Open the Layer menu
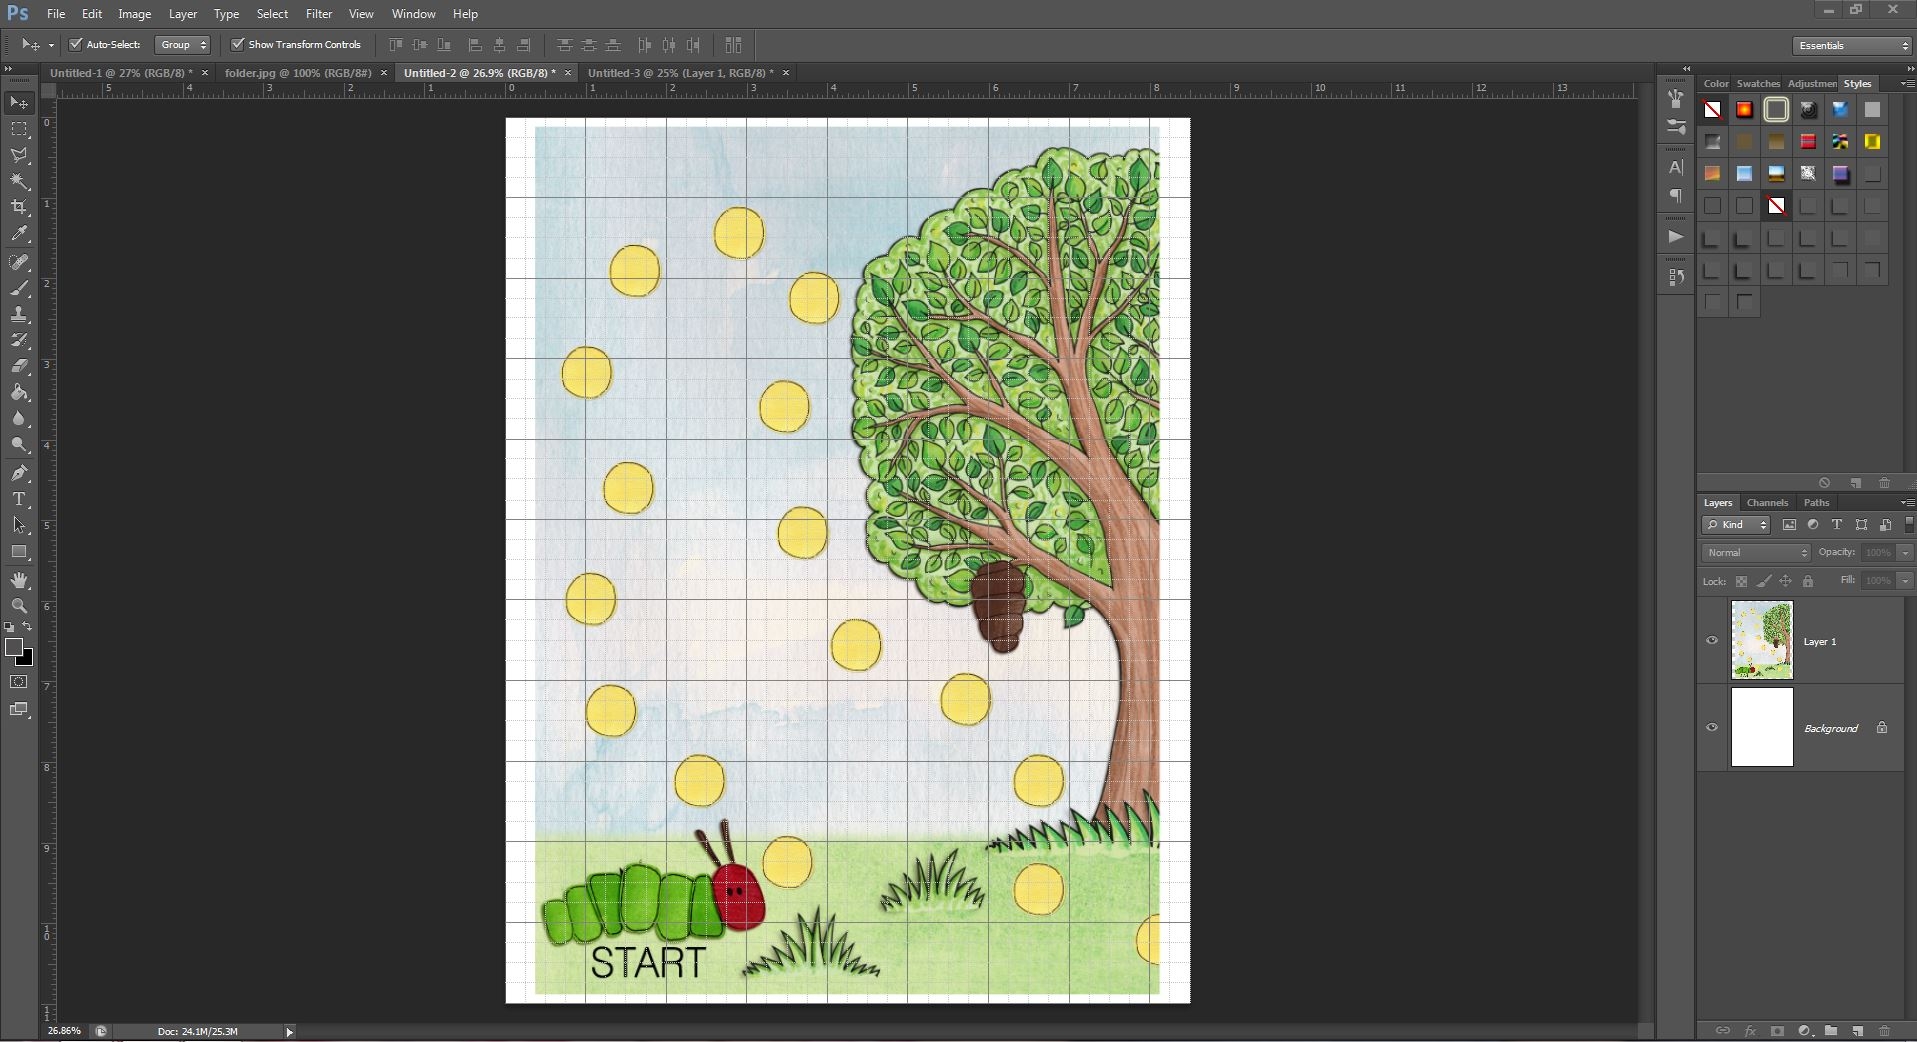Image resolution: width=1917 pixels, height=1042 pixels. click(x=183, y=14)
